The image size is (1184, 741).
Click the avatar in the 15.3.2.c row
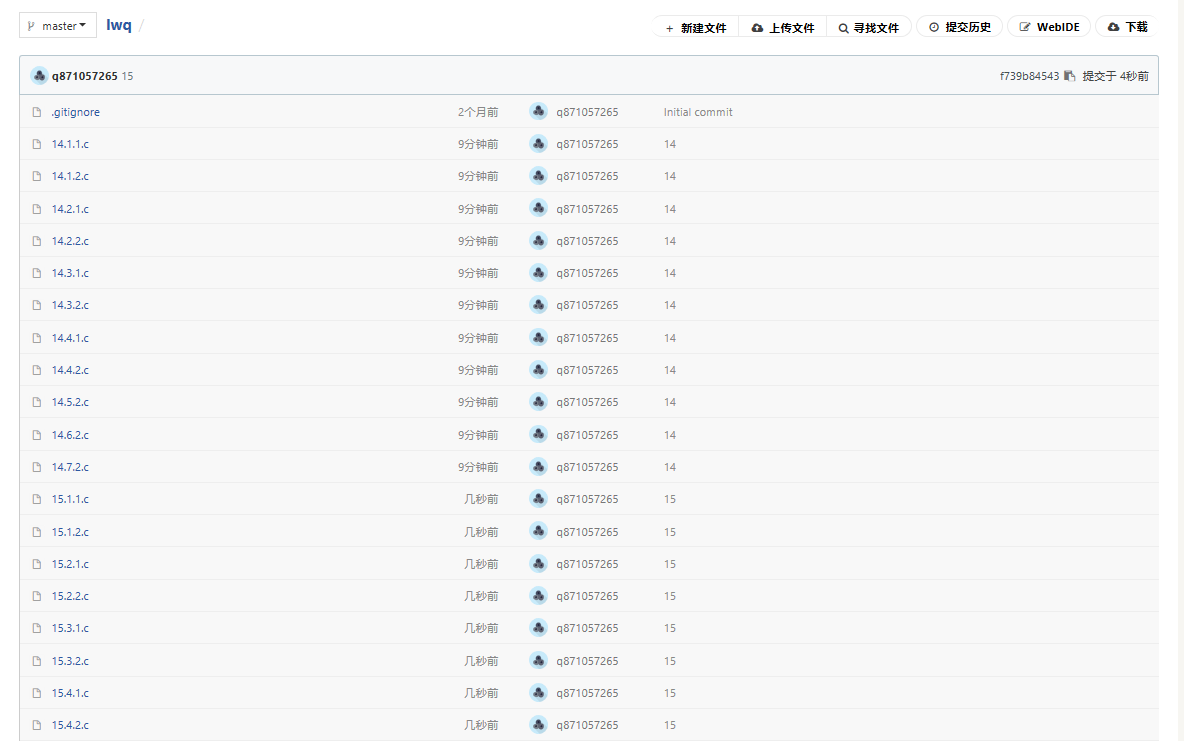click(538, 660)
